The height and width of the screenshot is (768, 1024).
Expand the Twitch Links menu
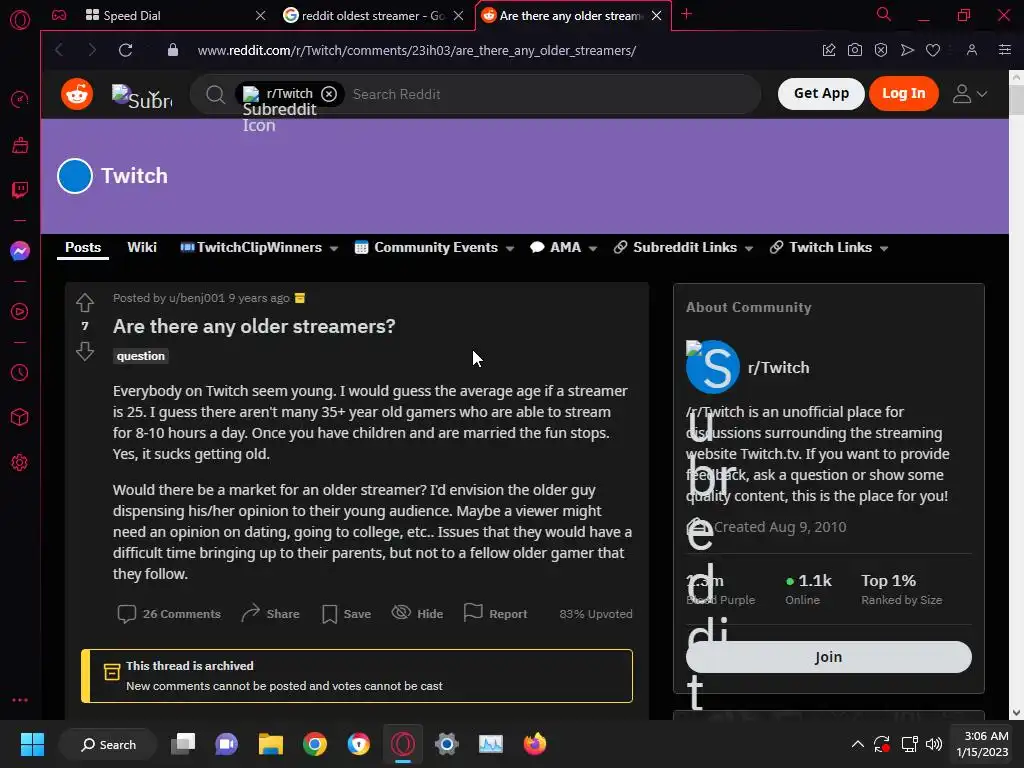[x=829, y=248]
